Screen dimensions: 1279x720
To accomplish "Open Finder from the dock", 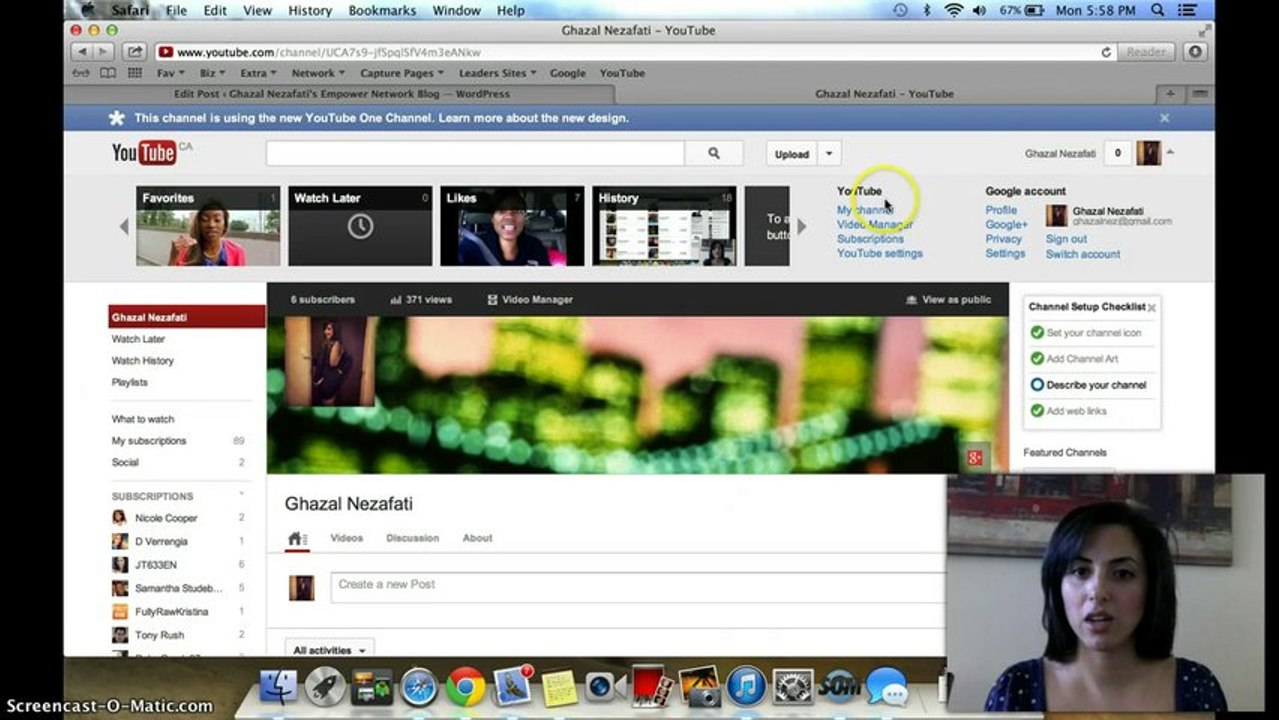I will 278,687.
